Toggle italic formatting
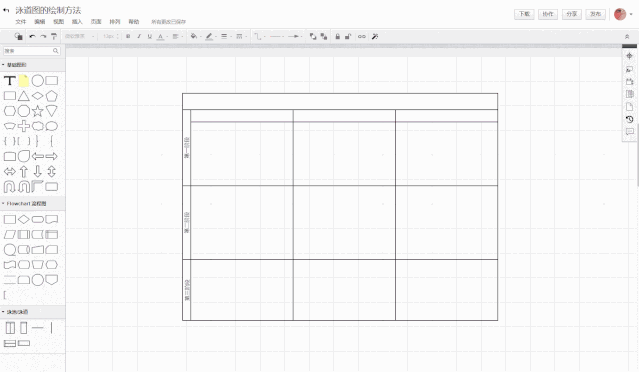 coord(139,37)
